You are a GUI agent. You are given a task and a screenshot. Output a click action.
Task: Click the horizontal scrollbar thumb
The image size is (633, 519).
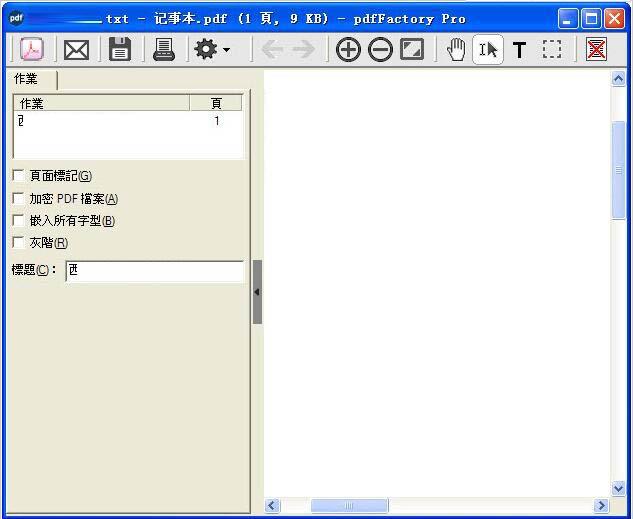tap(349, 506)
